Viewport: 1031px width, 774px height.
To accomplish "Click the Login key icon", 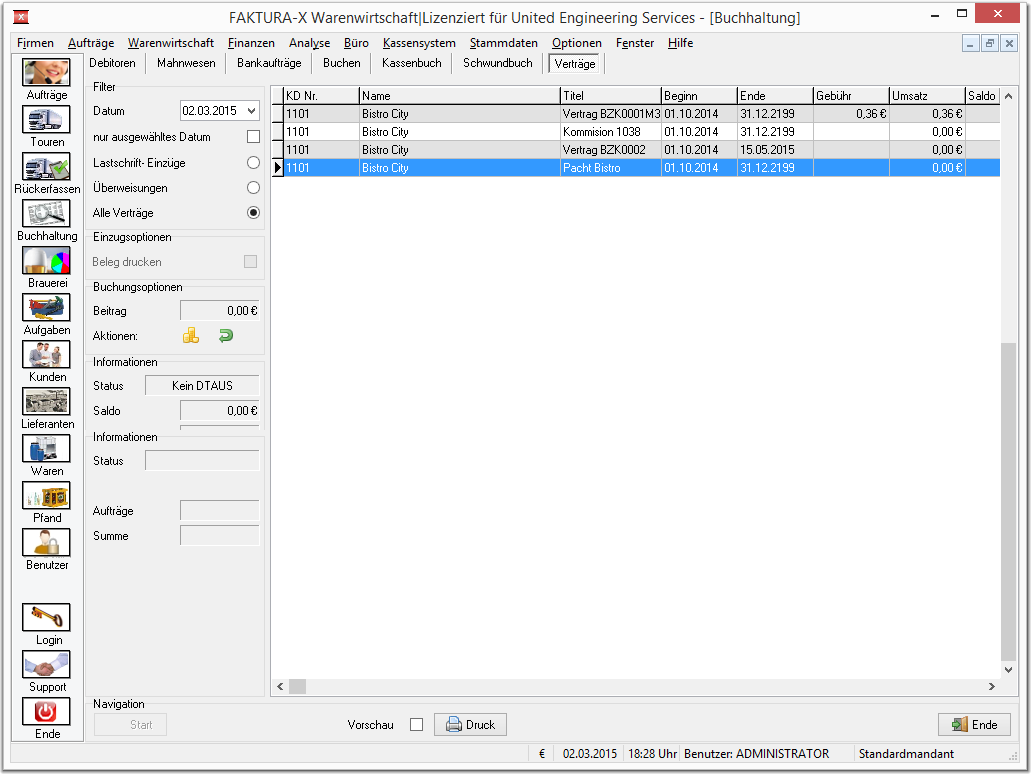I will [x=46, y=617].
